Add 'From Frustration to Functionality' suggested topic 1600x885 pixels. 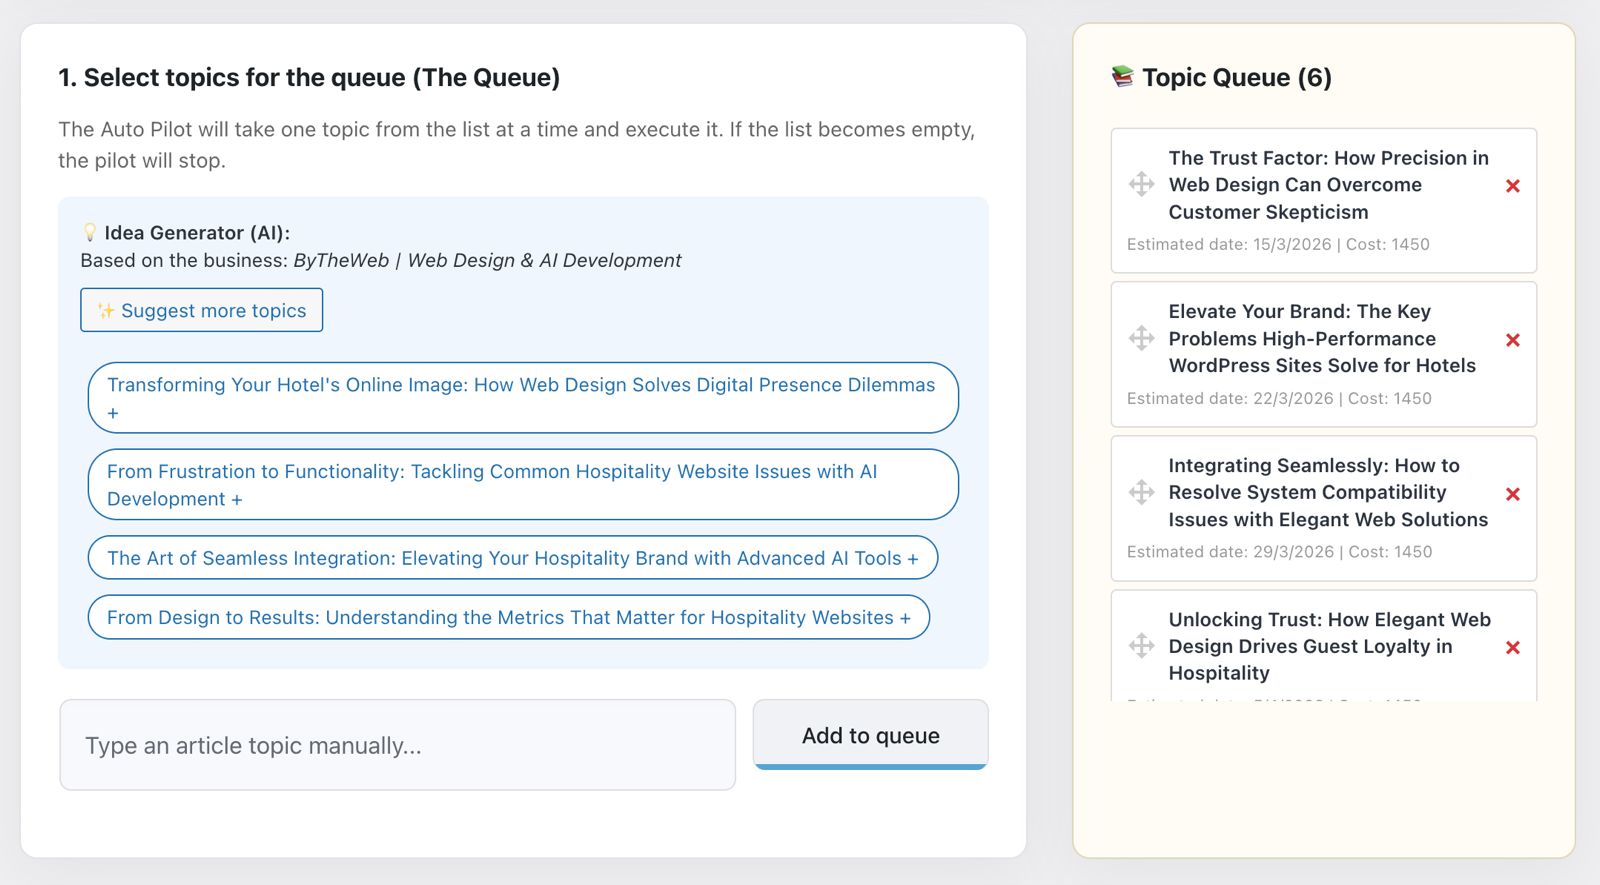[x=522, y=485]
